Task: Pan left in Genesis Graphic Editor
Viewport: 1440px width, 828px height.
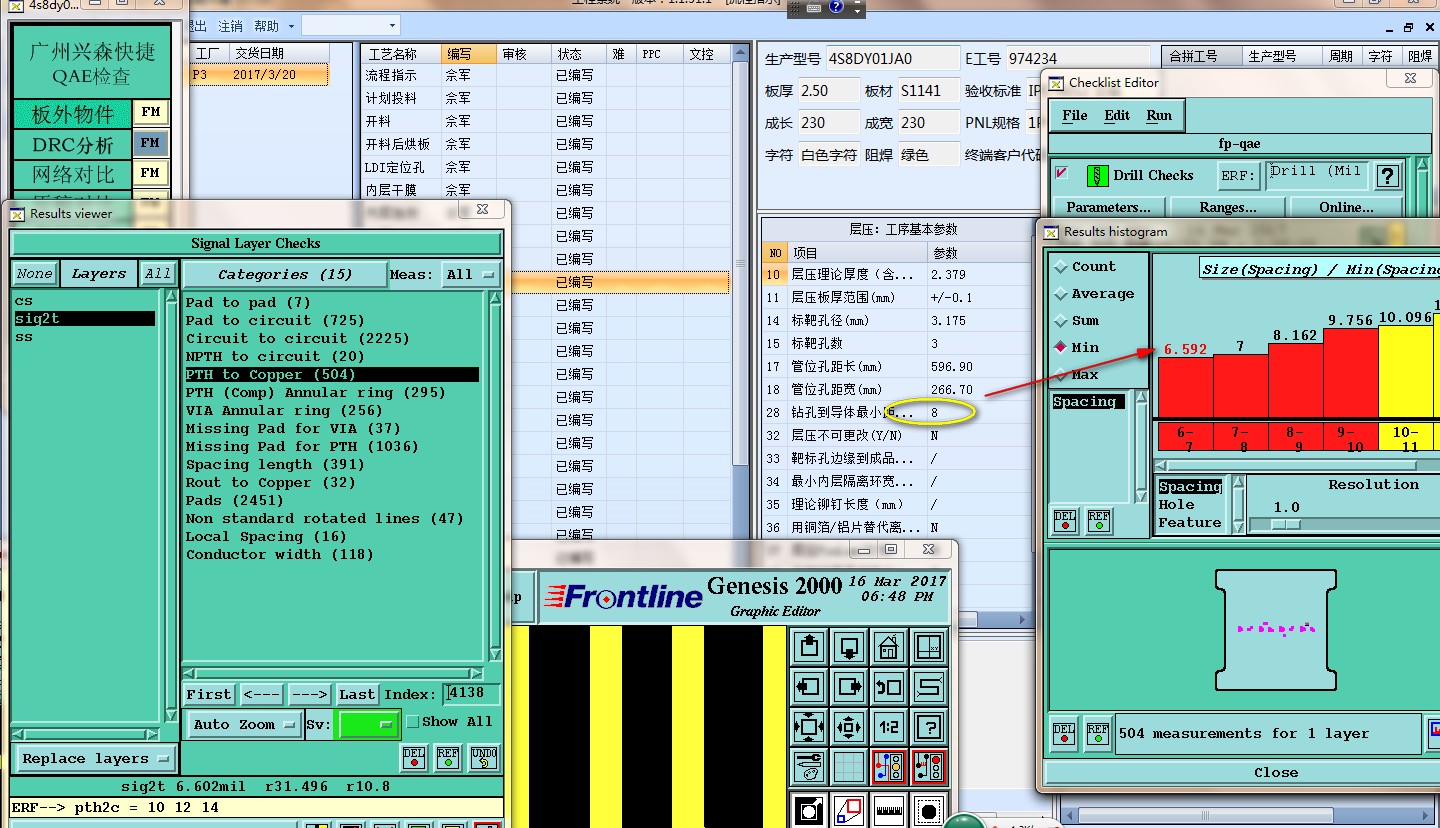Action: click(x=808, y=687)
